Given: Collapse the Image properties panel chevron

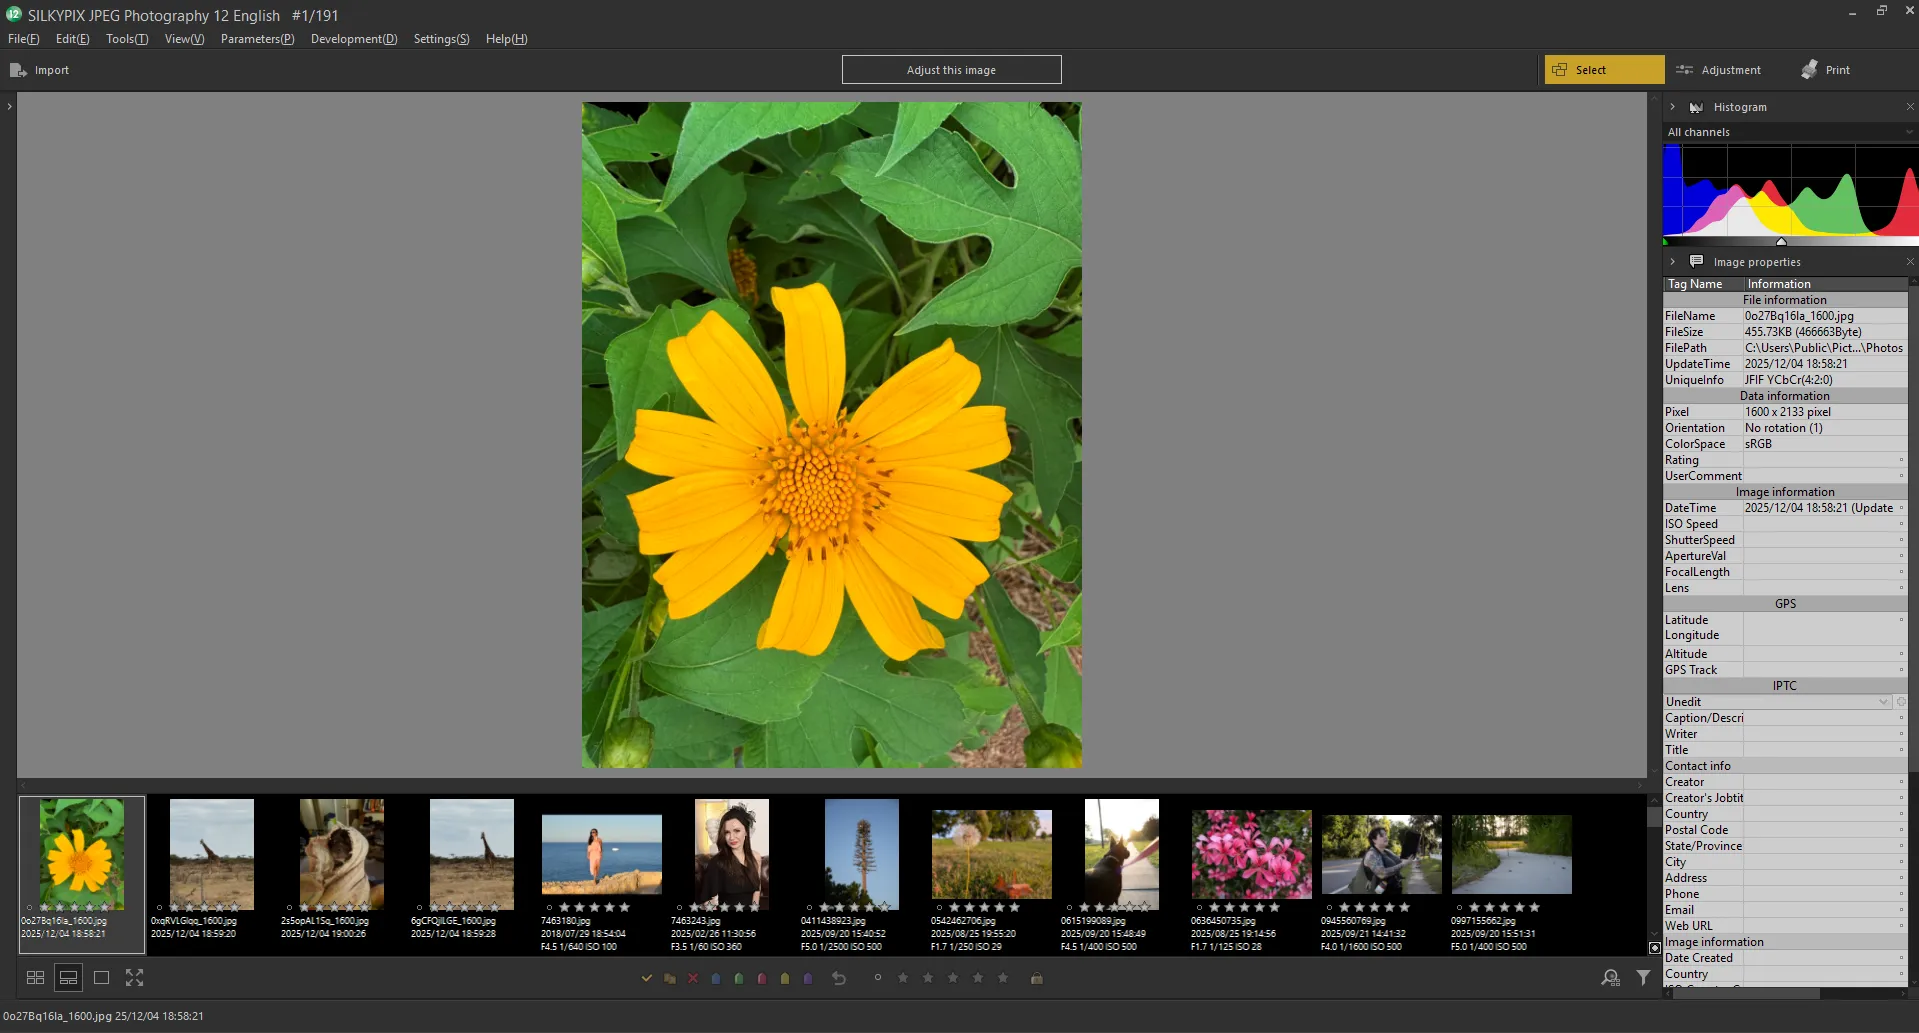Looking at the screenshot, I should tap(1673, 261).
